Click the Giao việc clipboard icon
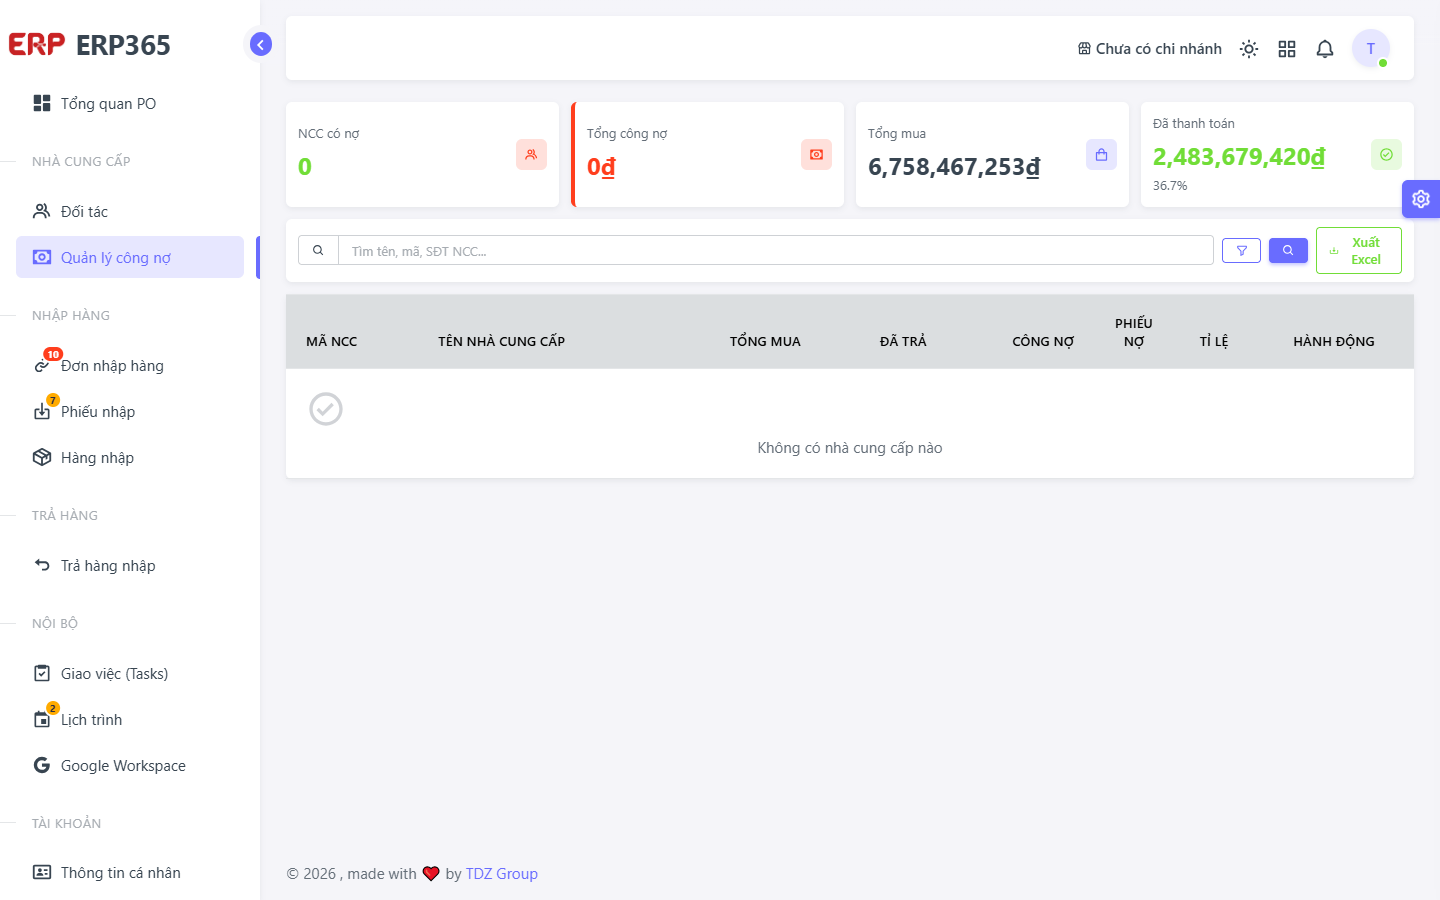1440x900 pixels. 42,673
